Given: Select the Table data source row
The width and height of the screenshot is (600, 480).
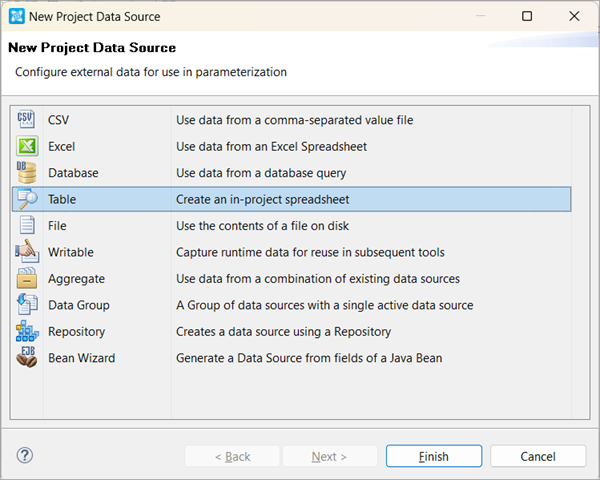Looking at the screenshot, I should pos(292,199).
